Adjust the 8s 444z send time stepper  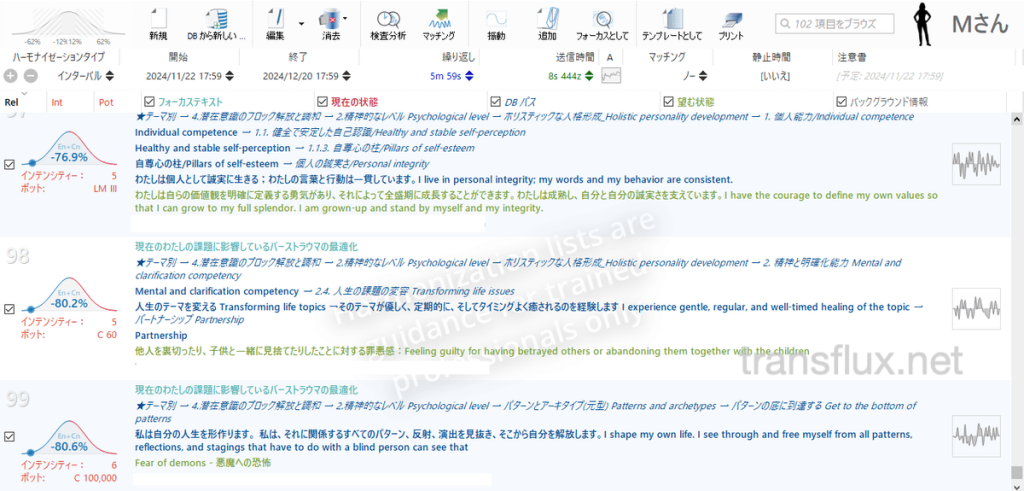tap(589, 76)
